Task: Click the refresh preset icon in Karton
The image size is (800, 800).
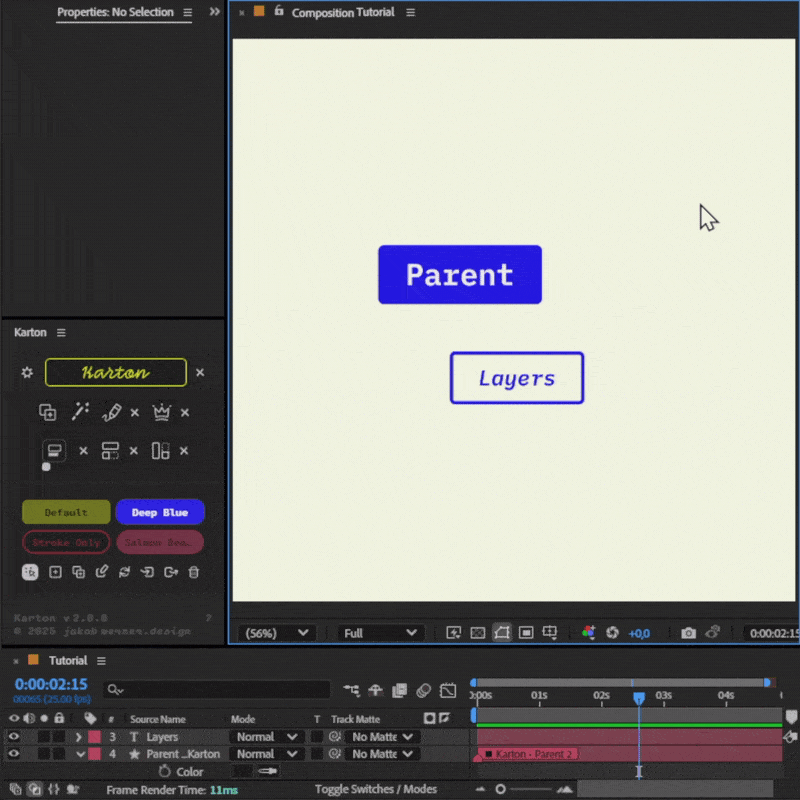Action: coord(124,572)
